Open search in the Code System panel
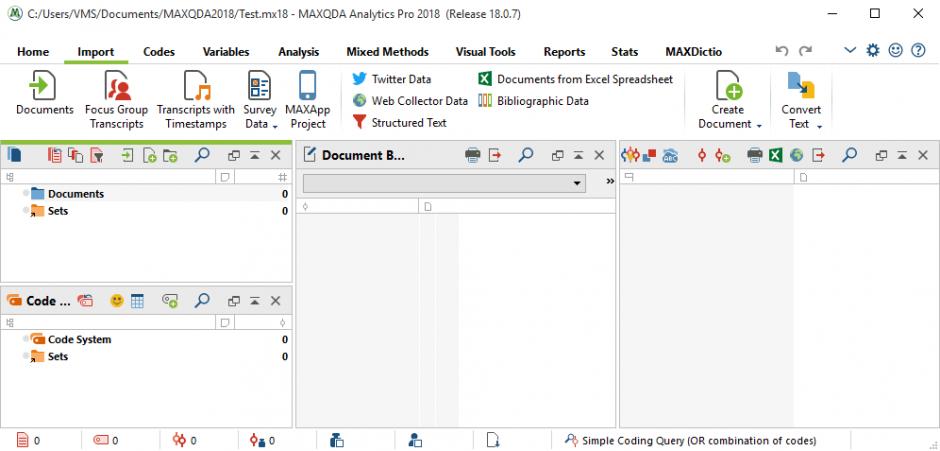The image size is (940, 451). [202, 300]
